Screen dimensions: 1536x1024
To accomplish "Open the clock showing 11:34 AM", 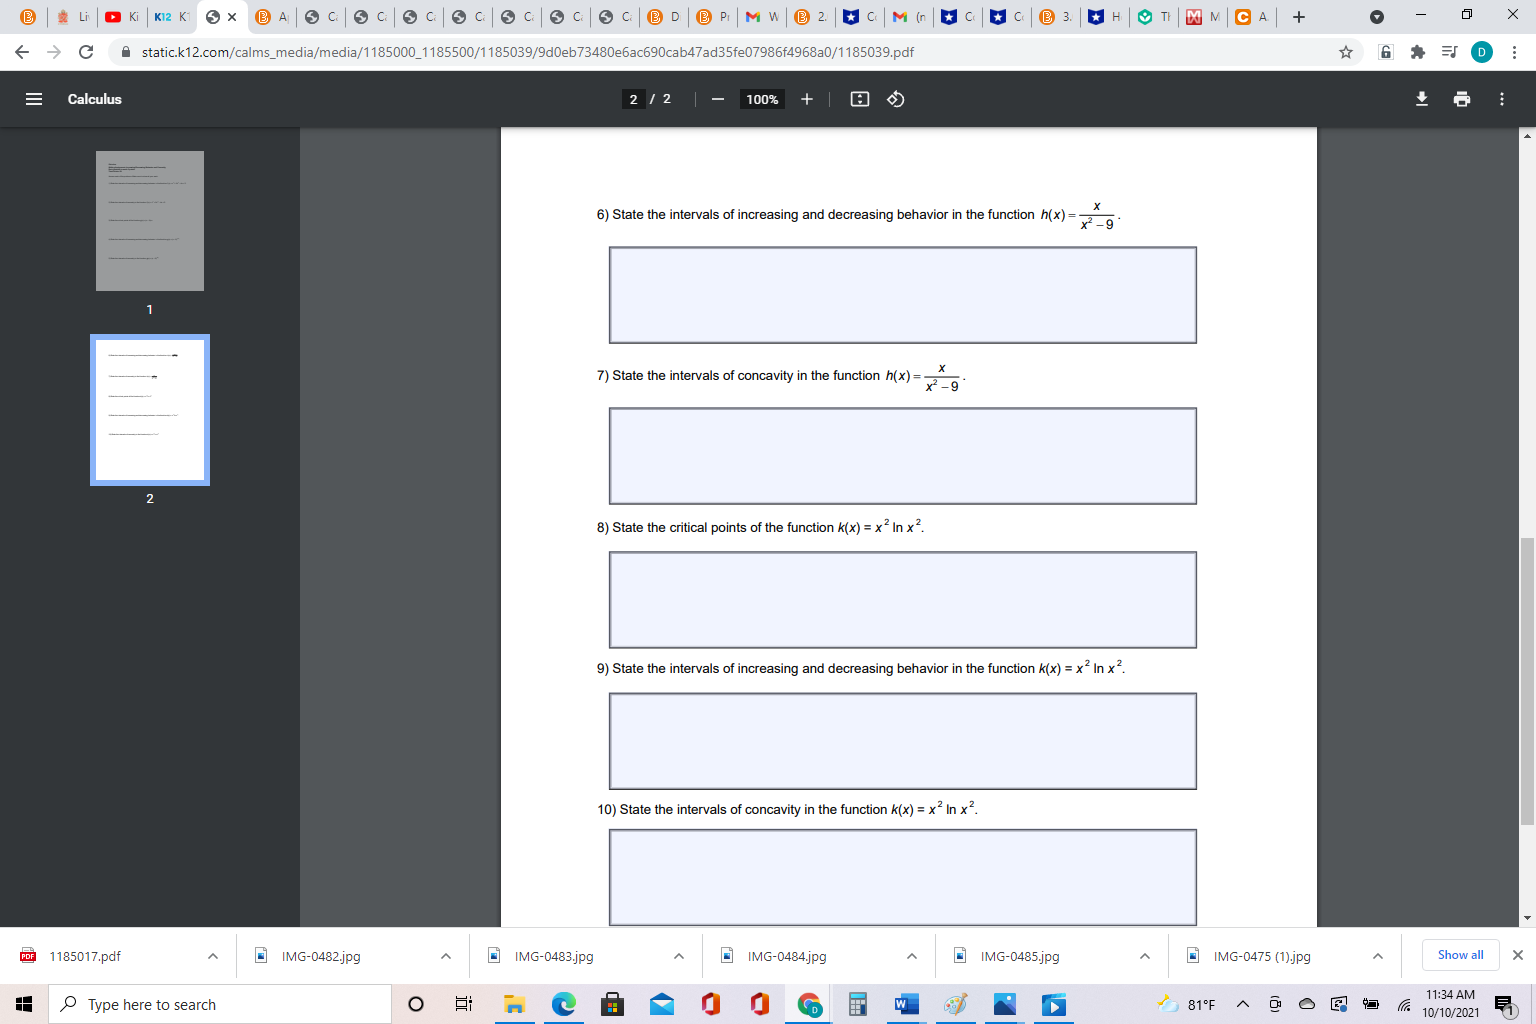I will click(1451, 1004).
